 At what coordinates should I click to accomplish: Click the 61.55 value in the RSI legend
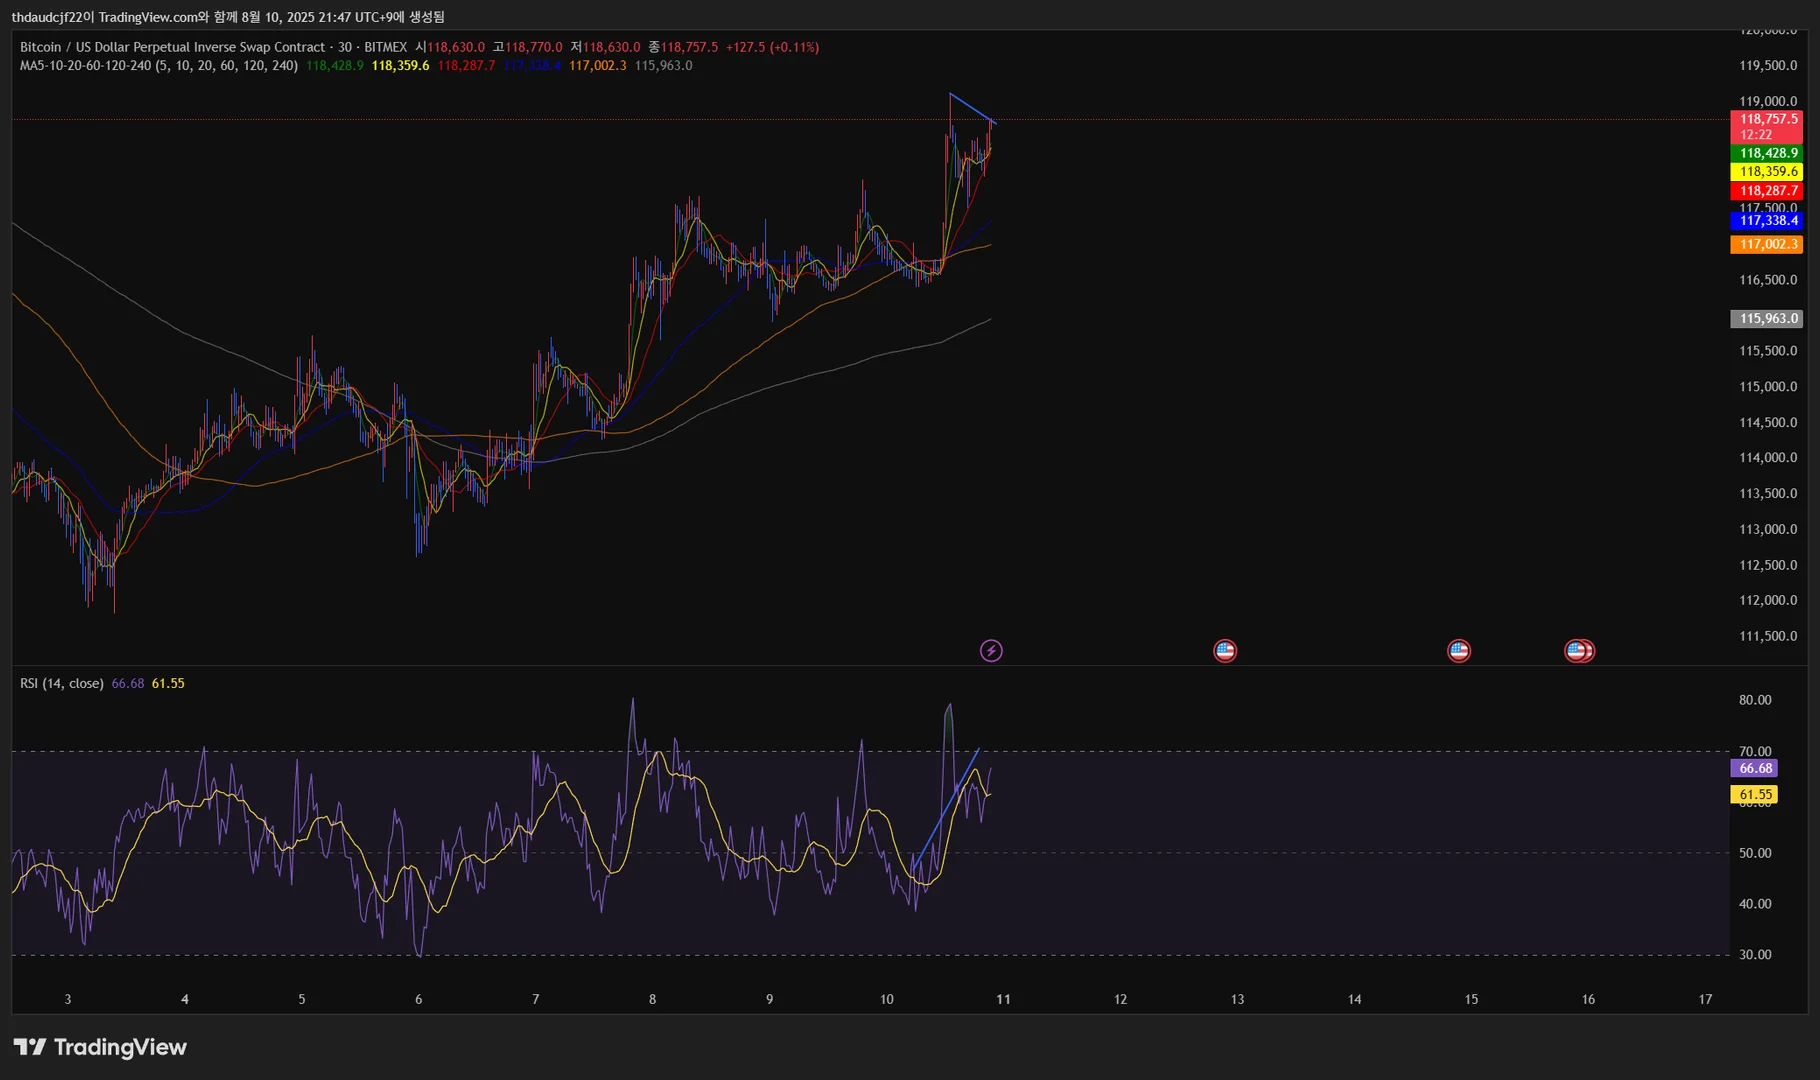pyautogui.click(x=168, y=684)
